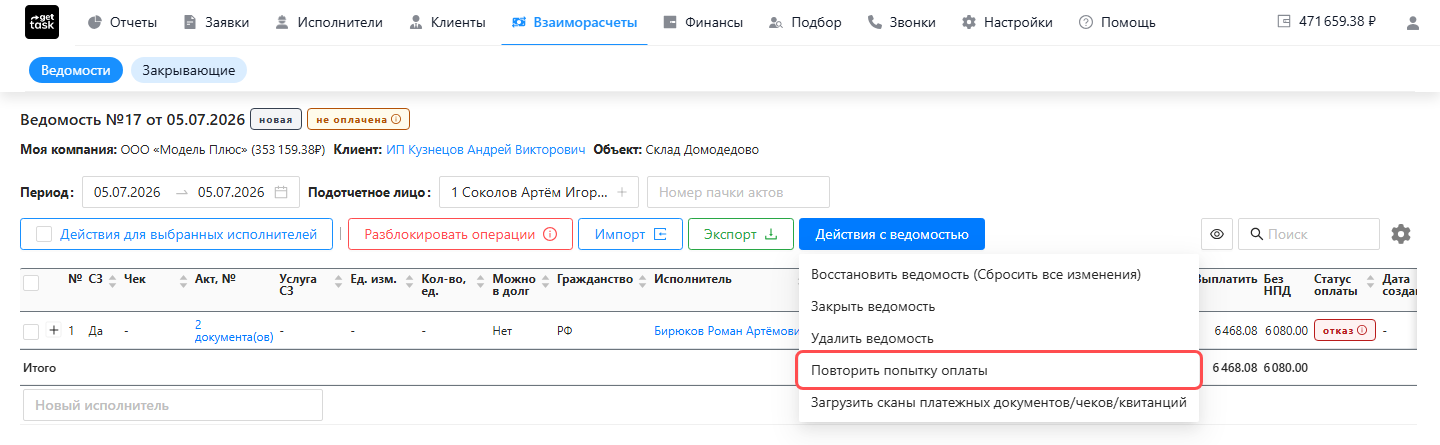Select 'Восстановить ведомость (Сбросить все изменения)'
The width and height of the screenshot is (1440, 445).
tap(999, 273)
